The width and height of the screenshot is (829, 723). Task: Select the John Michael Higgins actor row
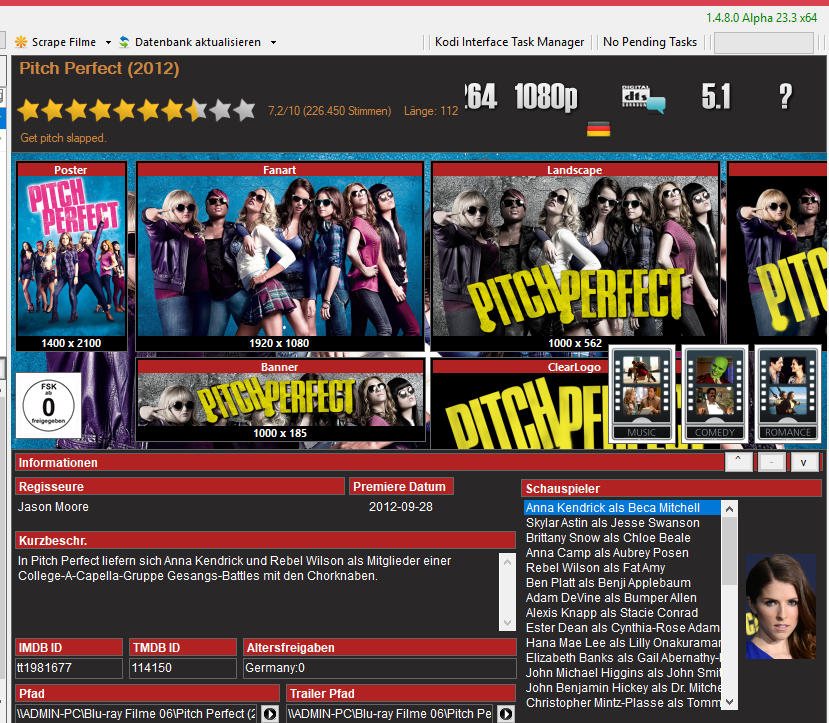[622, 673]
